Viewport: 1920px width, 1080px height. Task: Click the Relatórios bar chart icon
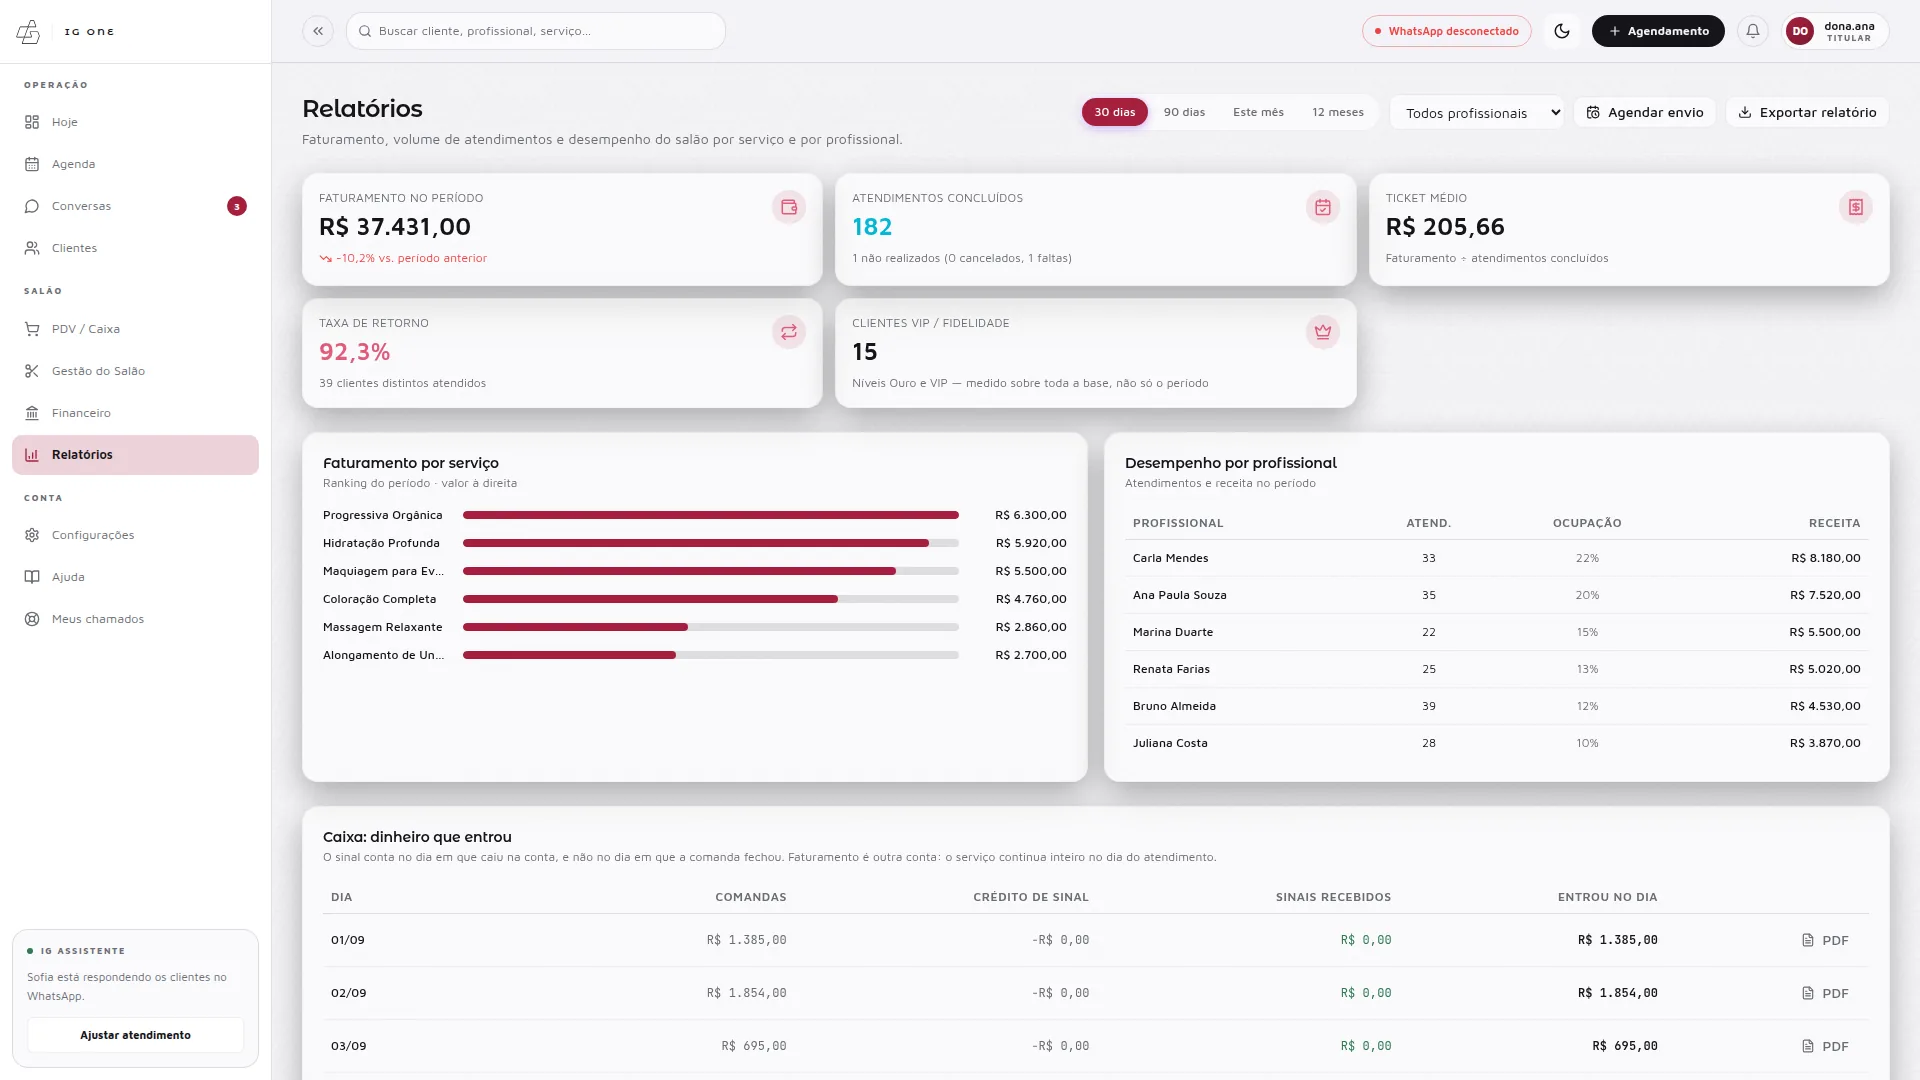(x=32, y=455)
